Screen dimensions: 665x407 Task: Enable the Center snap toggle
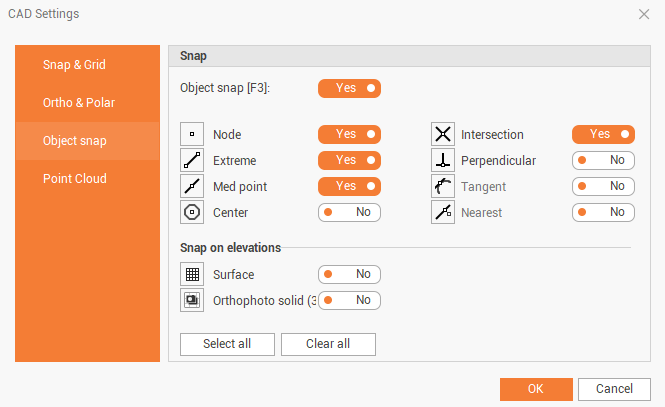349,212
